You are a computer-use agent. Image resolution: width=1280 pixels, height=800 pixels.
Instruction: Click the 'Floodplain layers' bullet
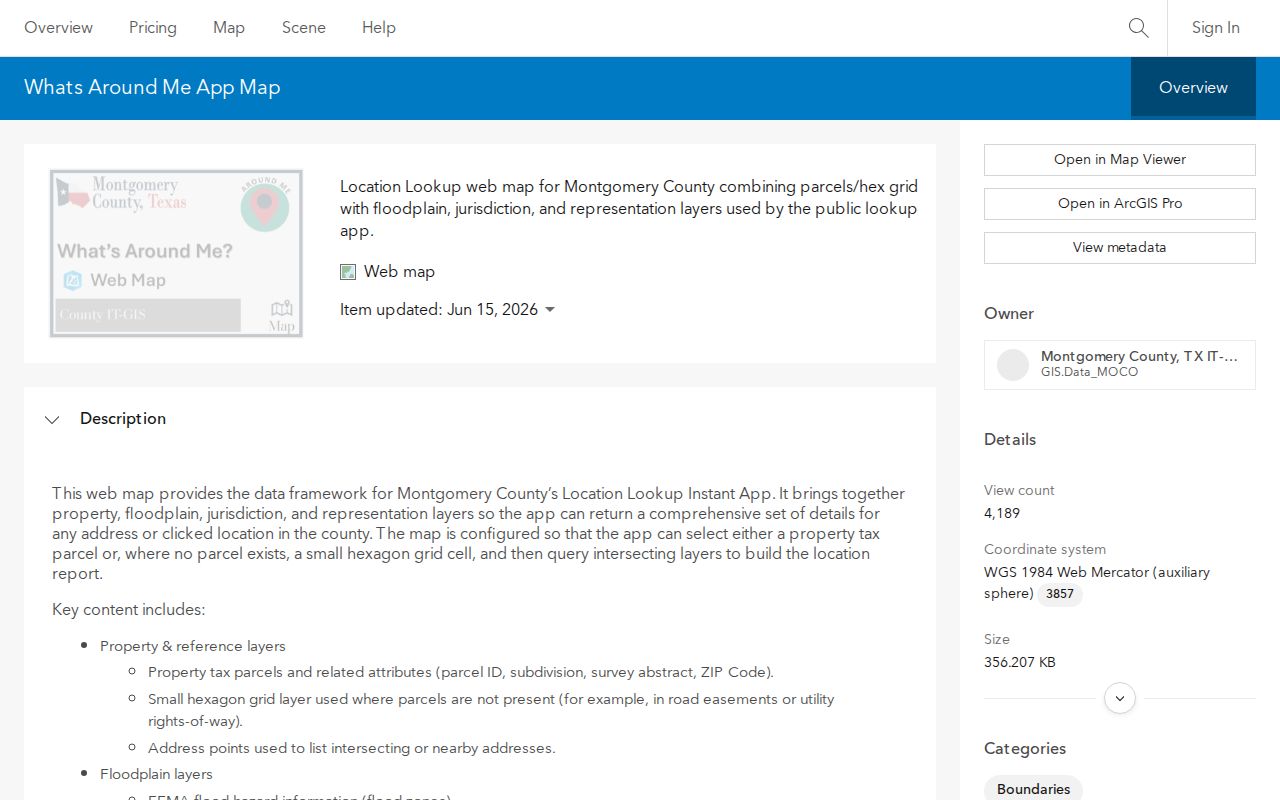[156, 774]
